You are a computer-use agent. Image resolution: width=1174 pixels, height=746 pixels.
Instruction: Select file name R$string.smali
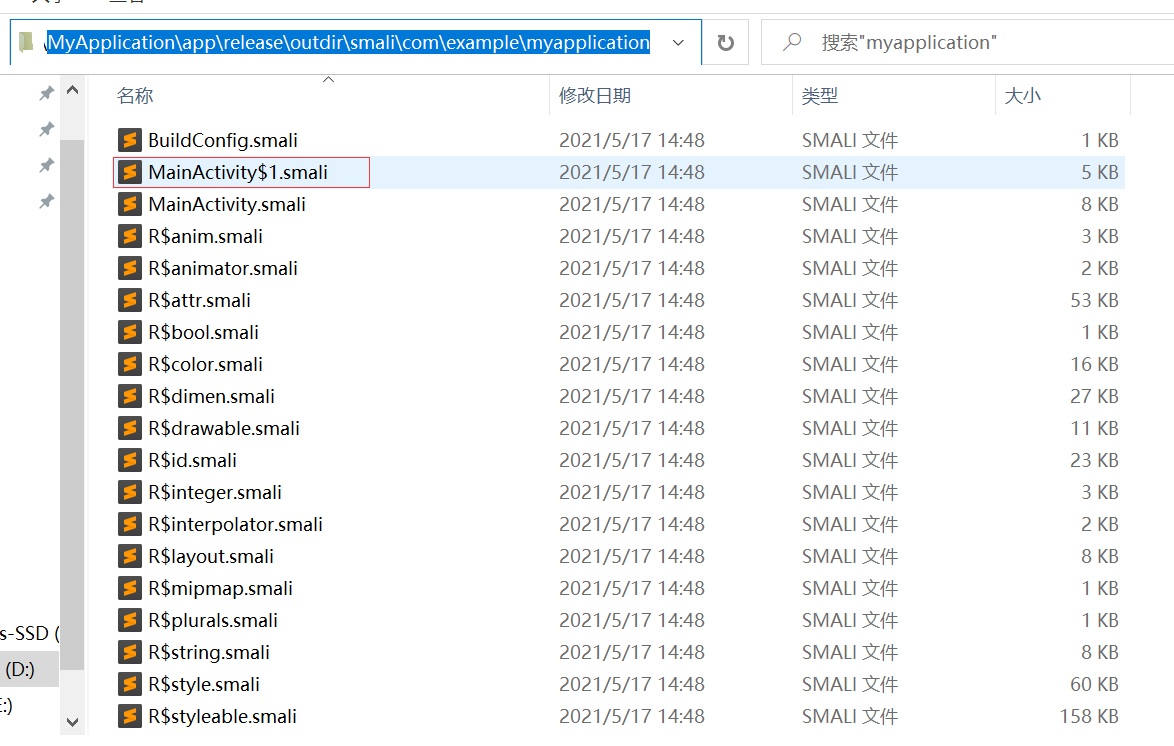[209, 652]
